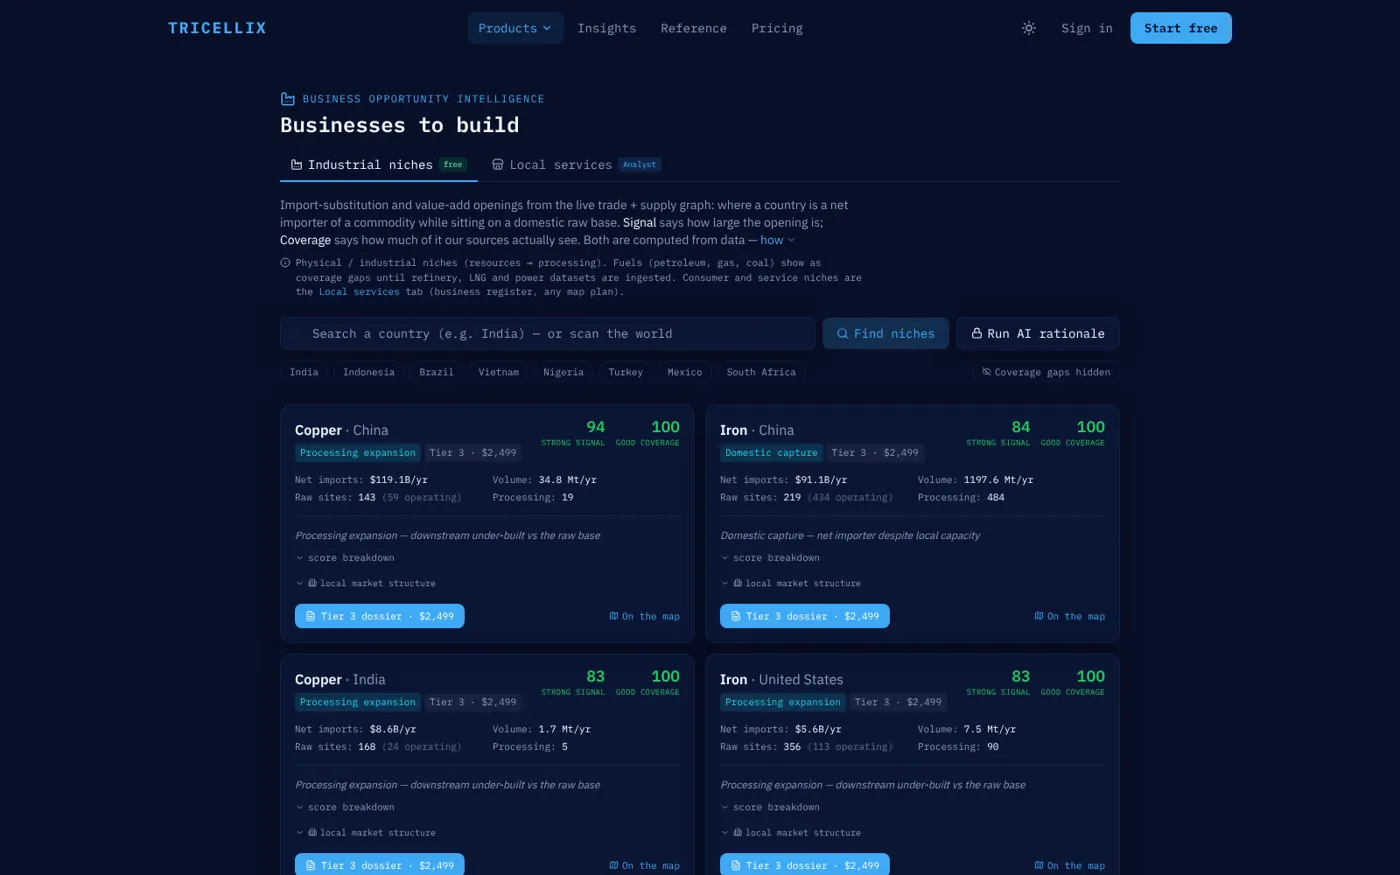The image size is (1400, 875).
Task: Expand score breakdown on Iron United States card
Action: [x=770, y=807]
